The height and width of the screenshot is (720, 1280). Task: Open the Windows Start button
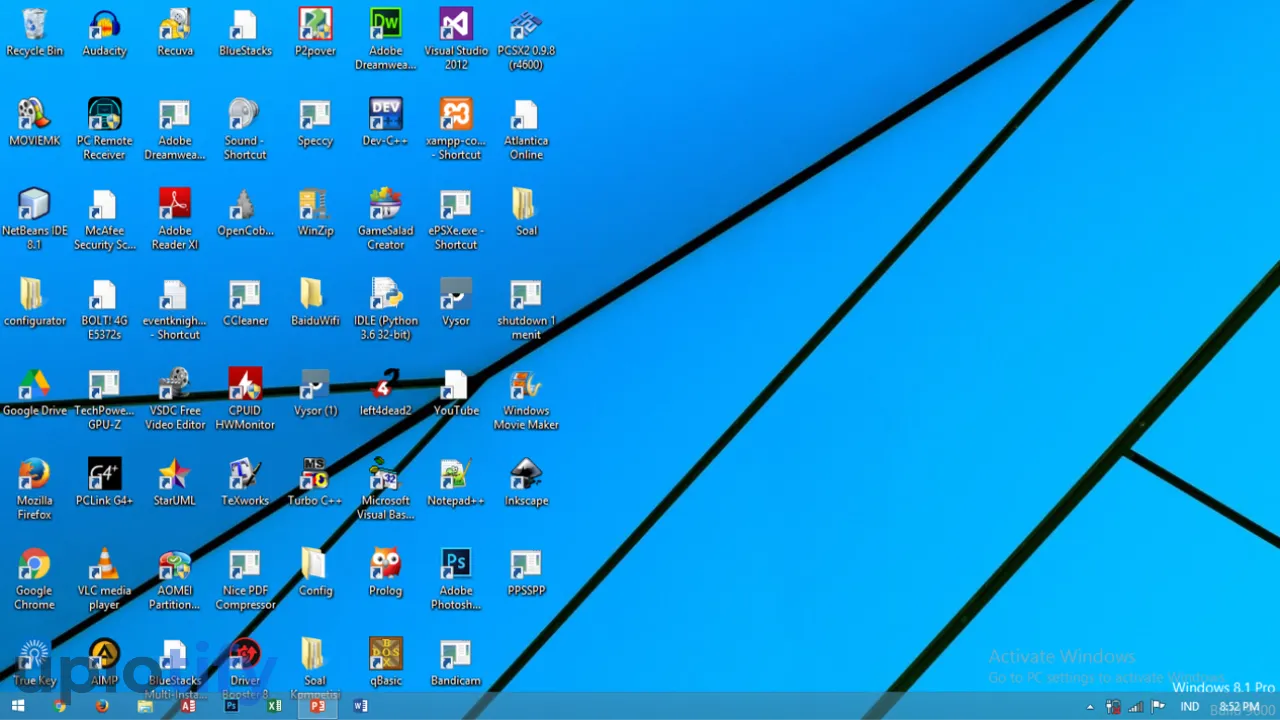[17, 706]
